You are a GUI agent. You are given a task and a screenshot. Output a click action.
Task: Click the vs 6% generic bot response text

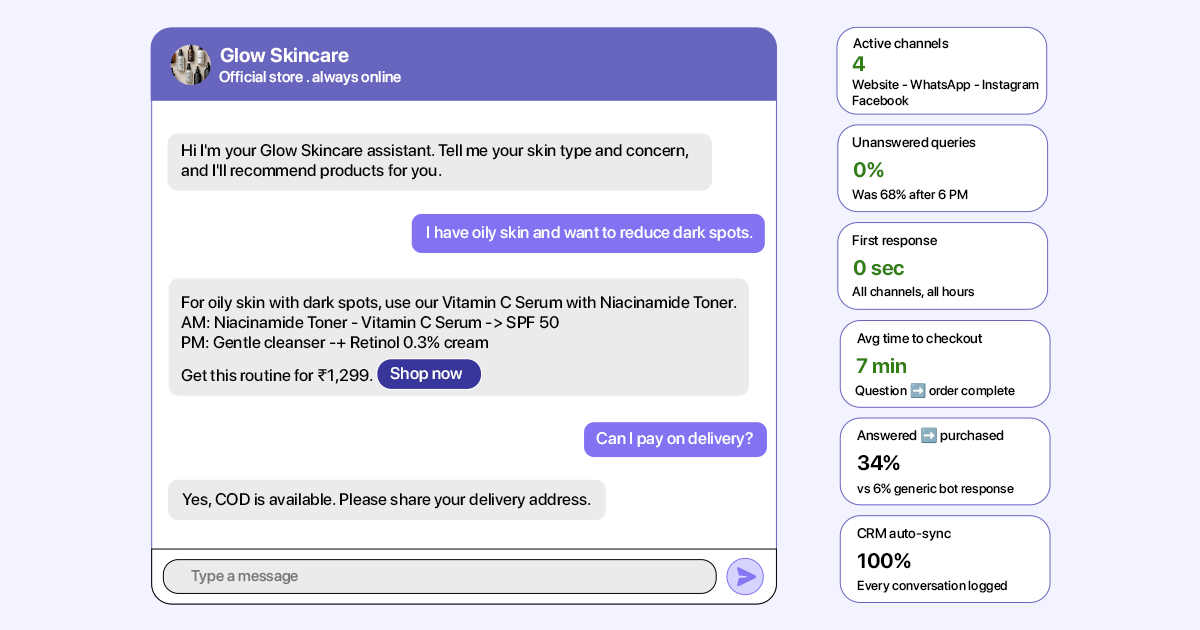pyautogui.click(x=935, y=489)
